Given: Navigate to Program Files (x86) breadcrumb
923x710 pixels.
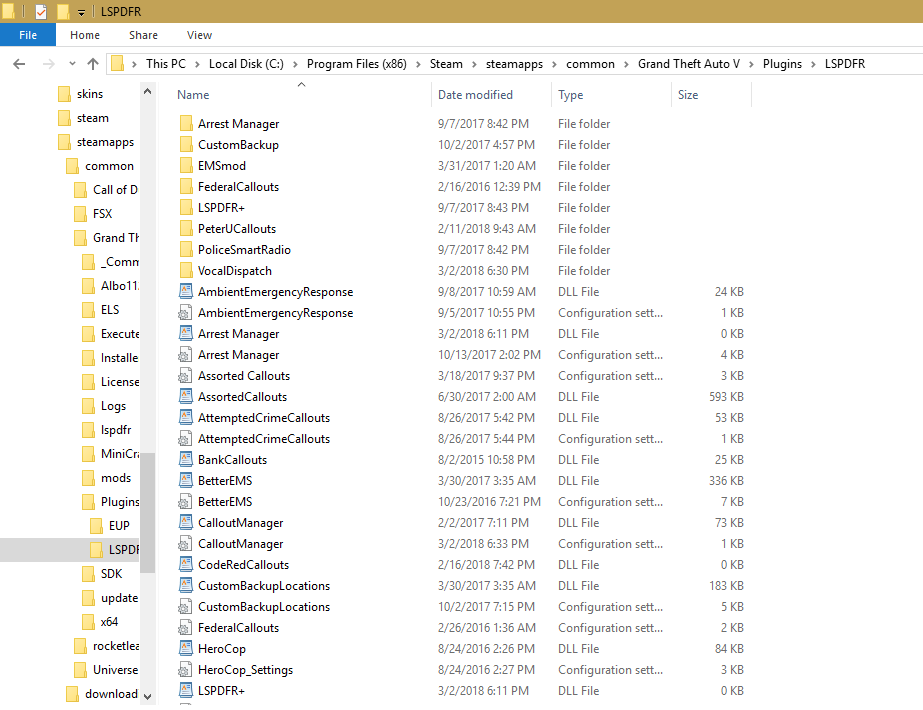Looking at the screenshot, I should pos(356,64).
